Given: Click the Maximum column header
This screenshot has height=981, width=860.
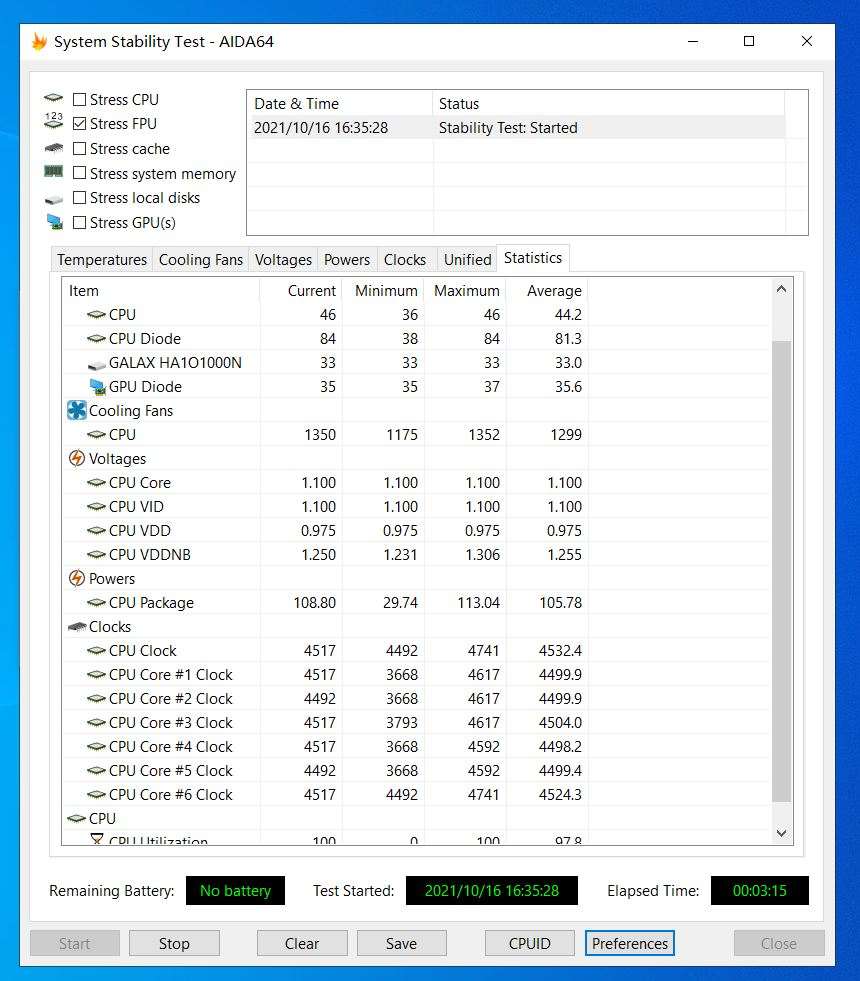Looking at the screenshot, I should pyautogui.click(x=465, y=291).
